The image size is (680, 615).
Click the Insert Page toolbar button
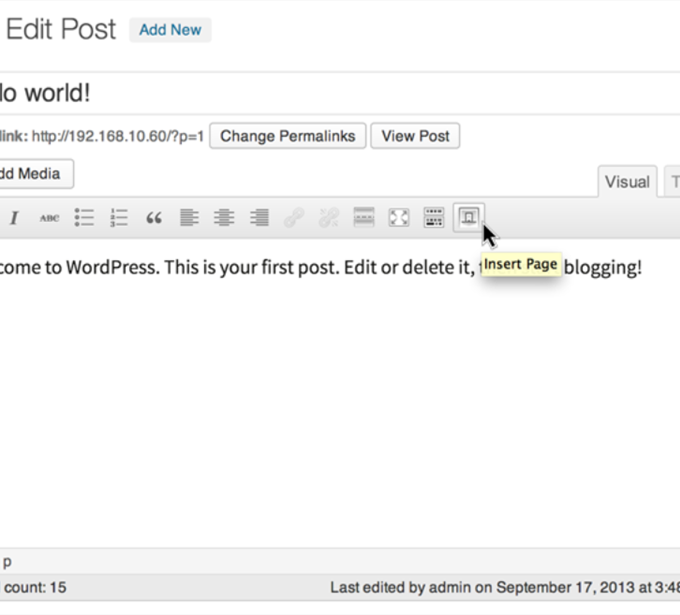click(x=468, y=218)
